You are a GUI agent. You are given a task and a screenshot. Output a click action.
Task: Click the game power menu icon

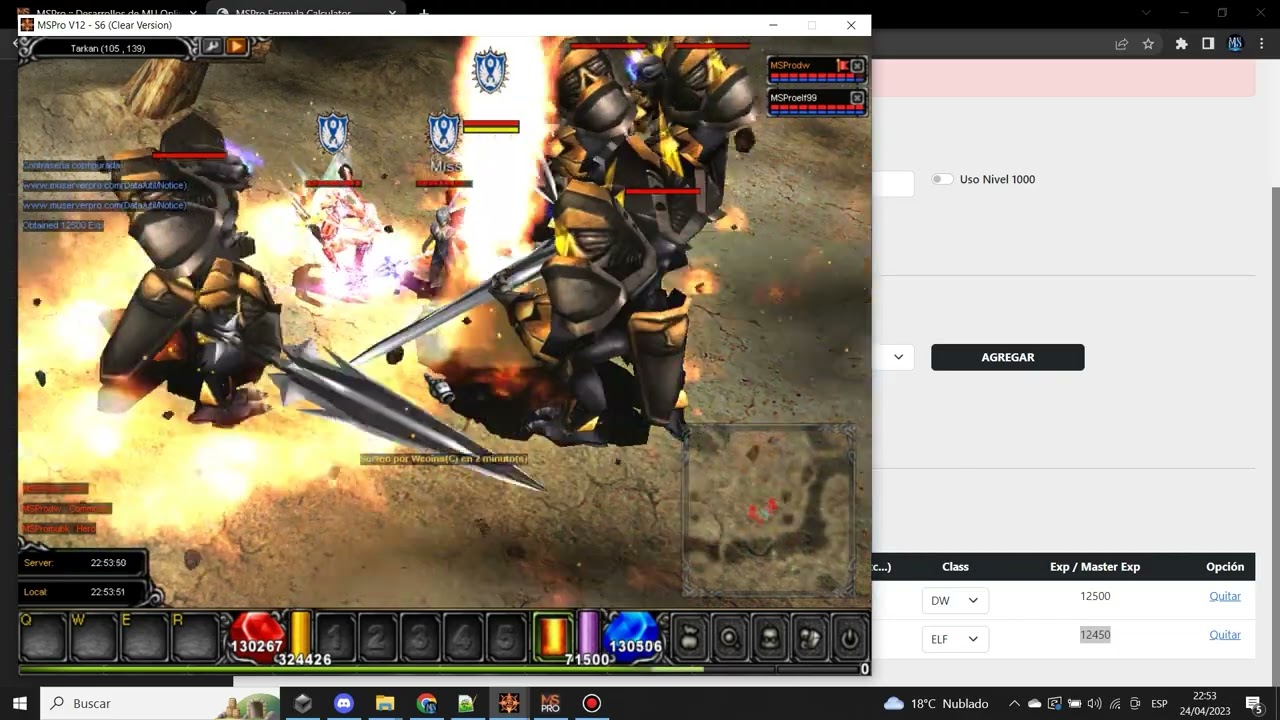pyautogui.click(x=850, y=637)
